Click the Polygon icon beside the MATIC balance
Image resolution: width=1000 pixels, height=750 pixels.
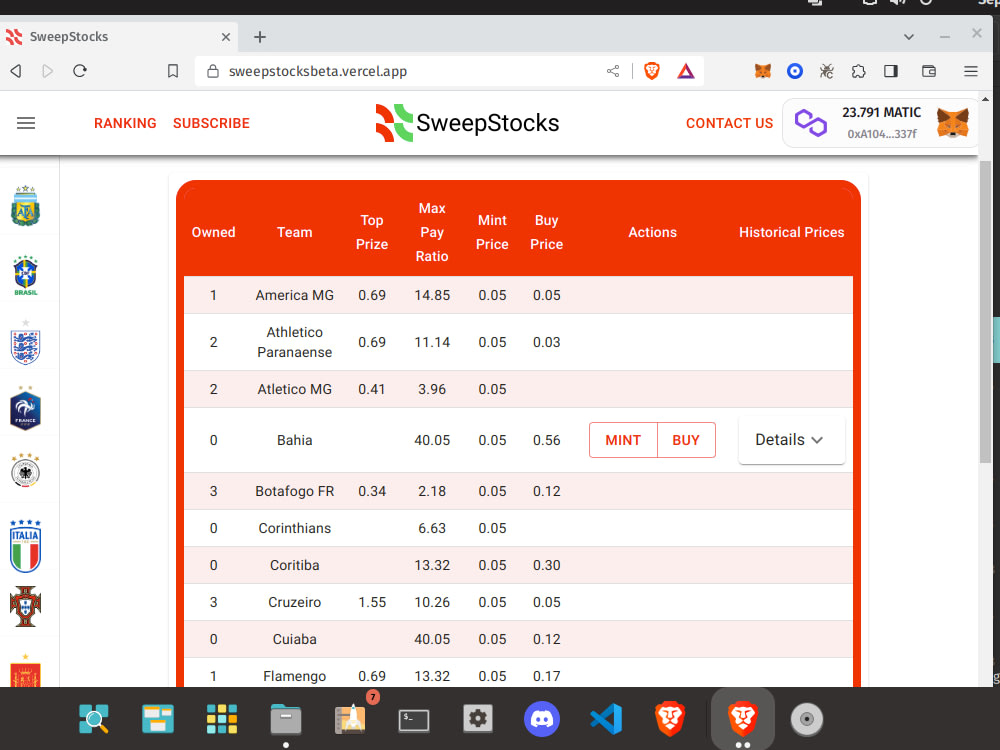click(811, 122)
